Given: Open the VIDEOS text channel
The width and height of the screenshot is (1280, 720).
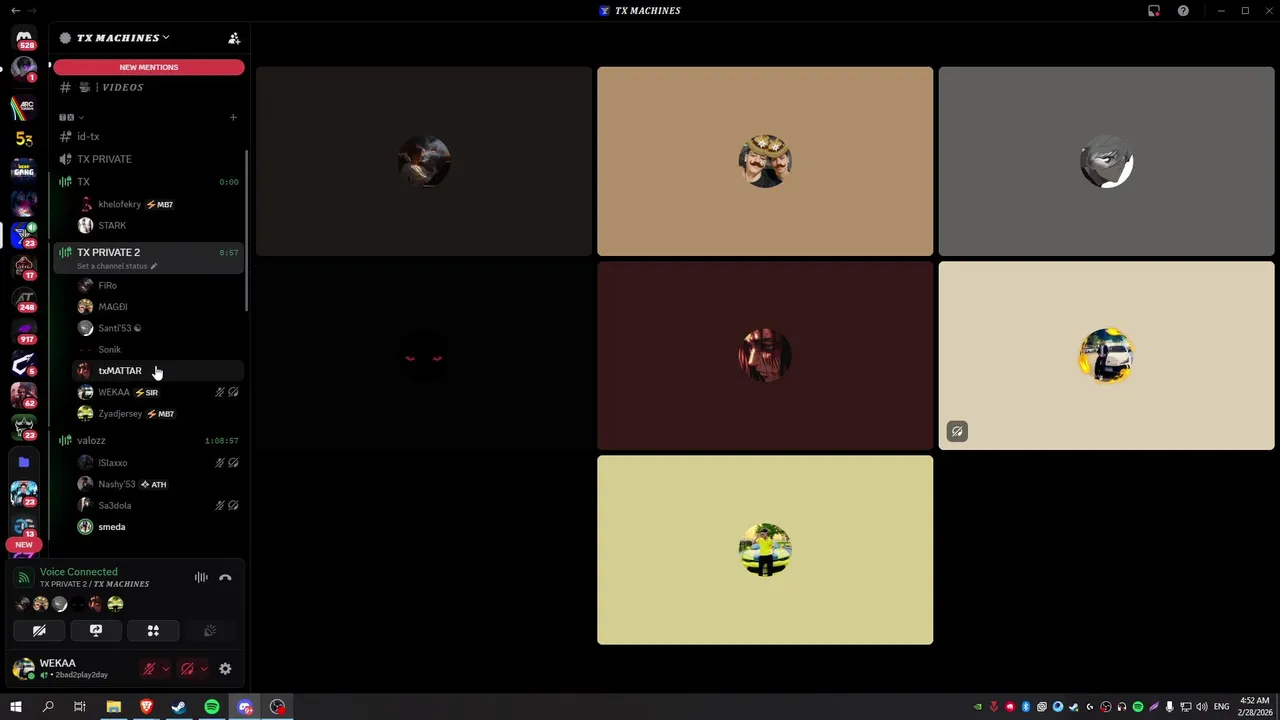Looking at the screenshot, I should coord(148,88).
